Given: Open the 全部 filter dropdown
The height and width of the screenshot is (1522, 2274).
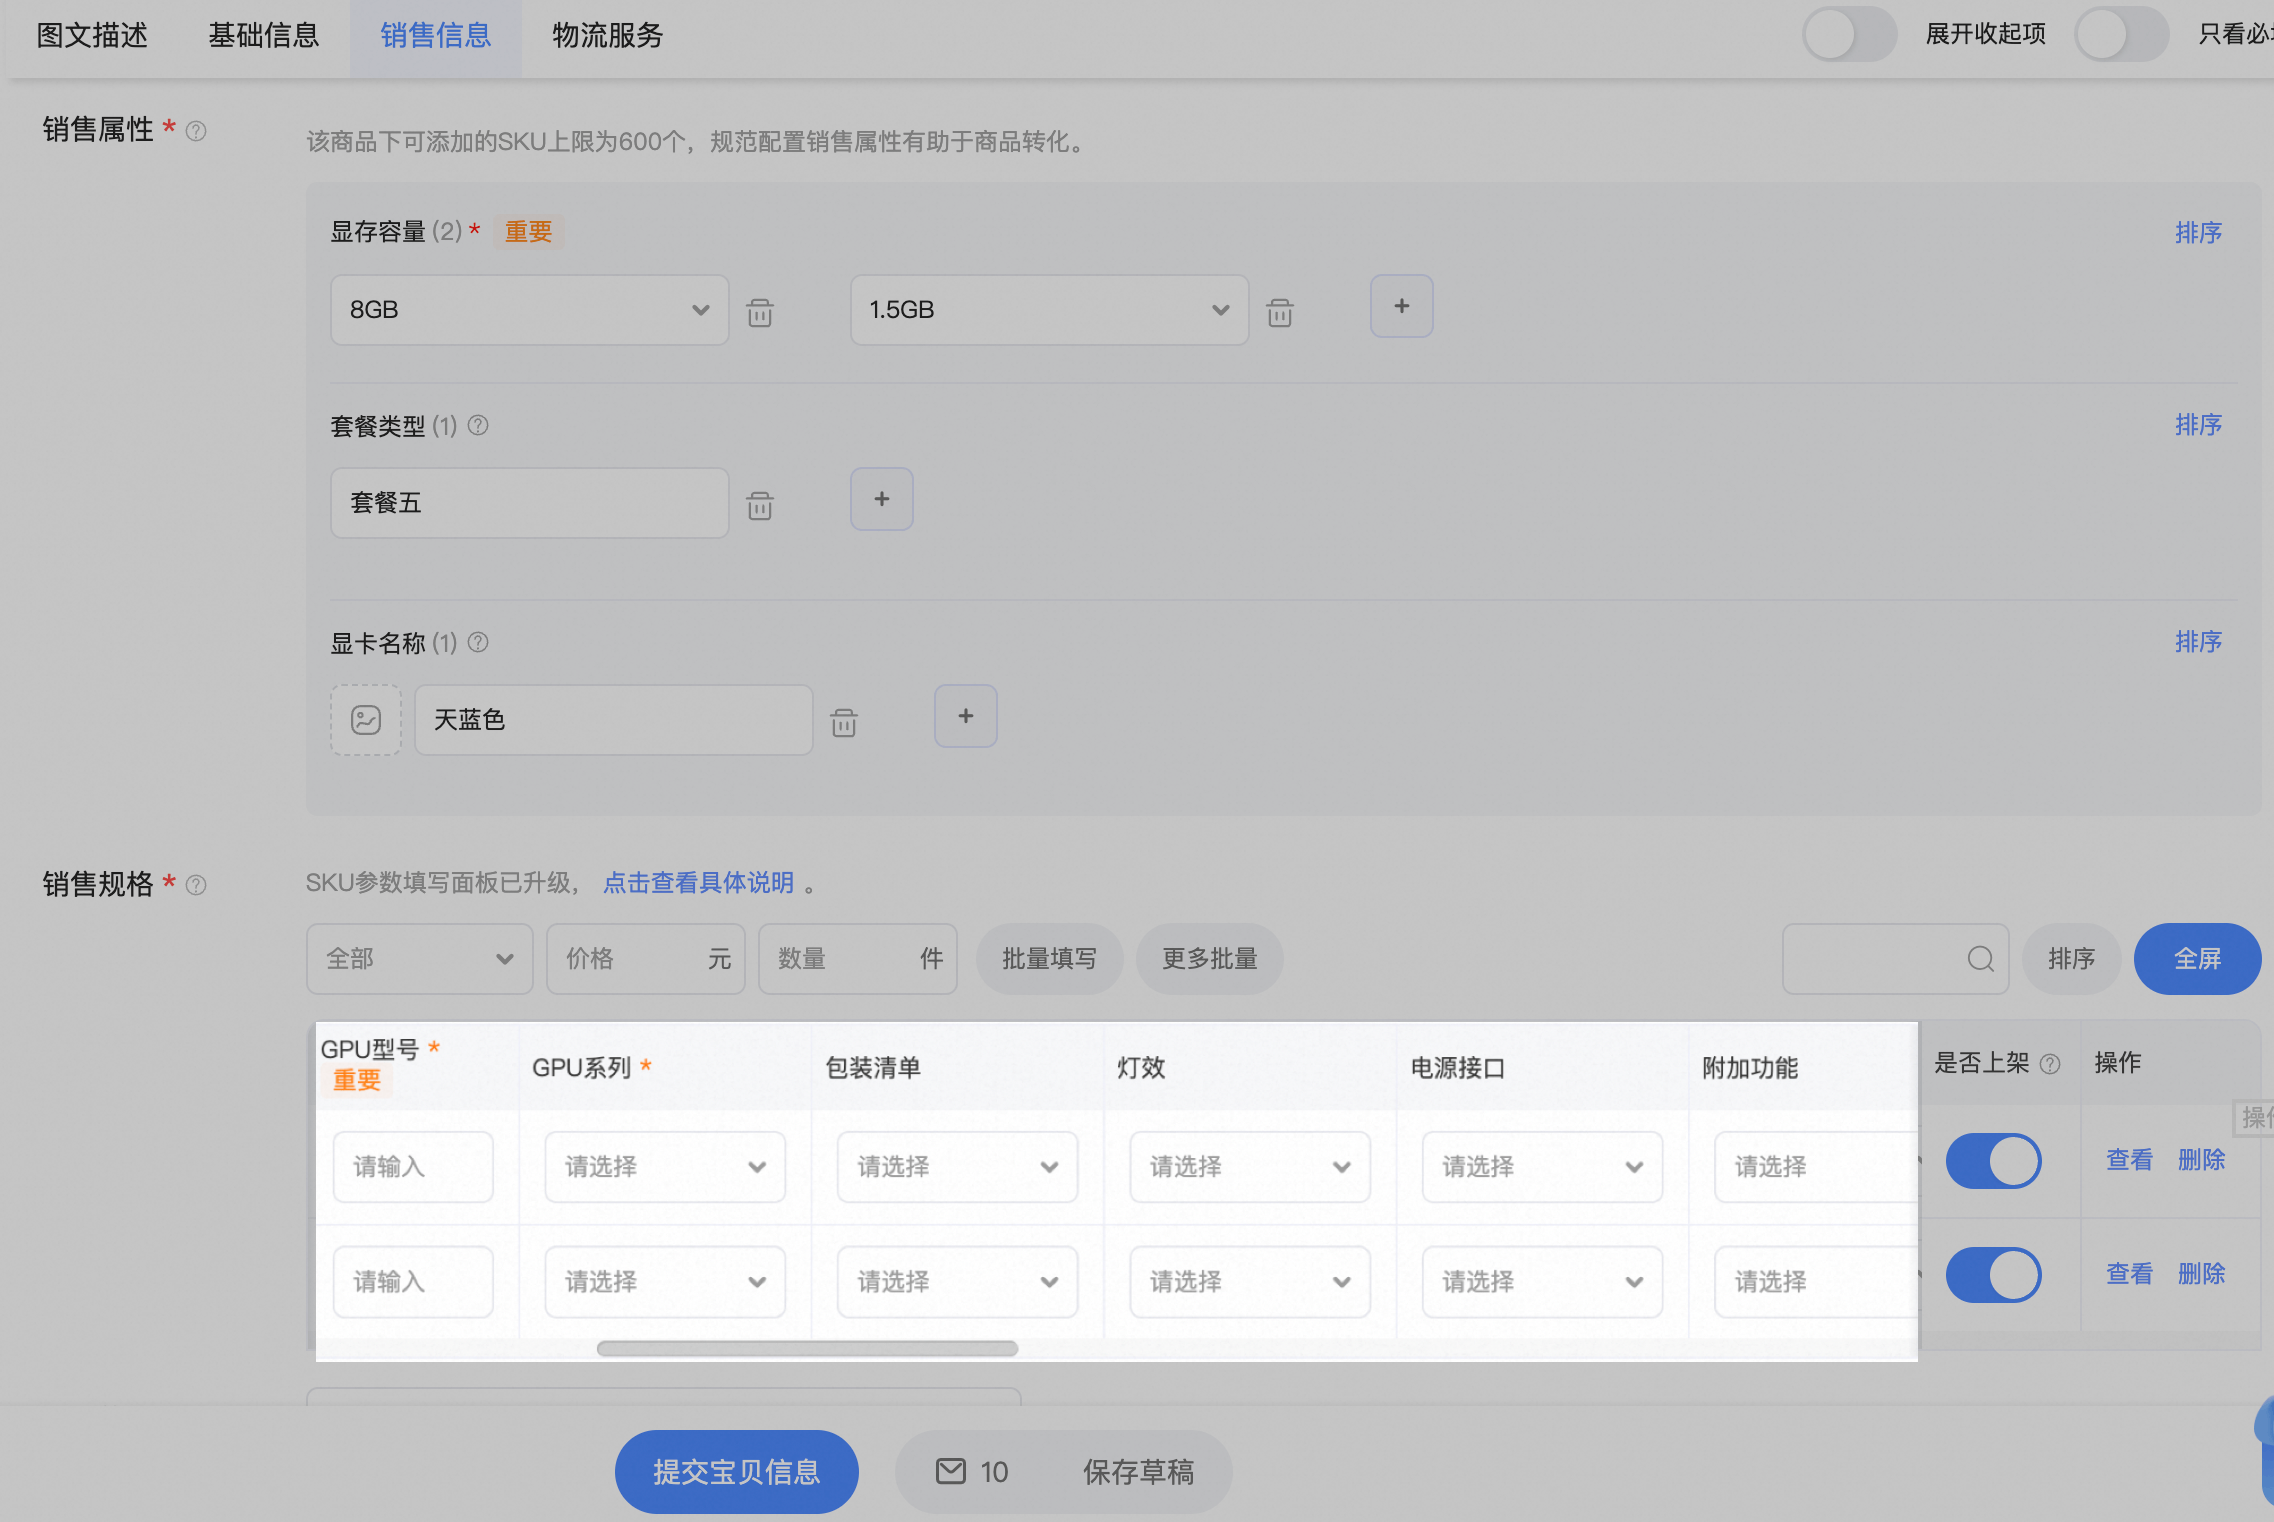Looking at the screenshot, I should (x=419, y=959).
